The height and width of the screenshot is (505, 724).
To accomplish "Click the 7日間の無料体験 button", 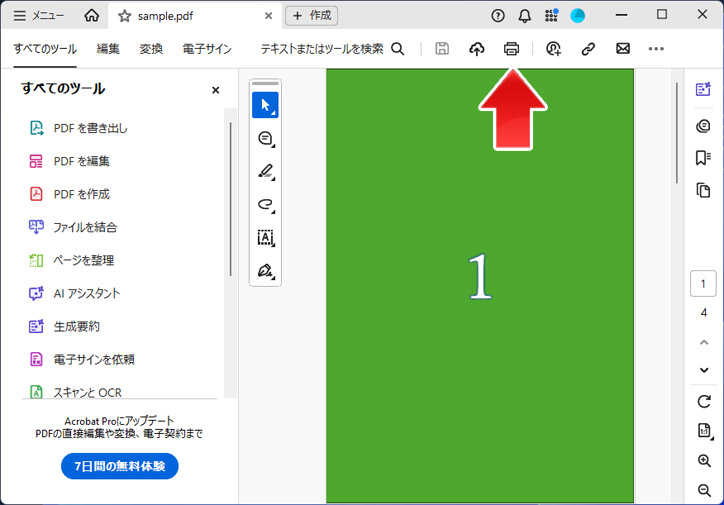I will (120, 466).
